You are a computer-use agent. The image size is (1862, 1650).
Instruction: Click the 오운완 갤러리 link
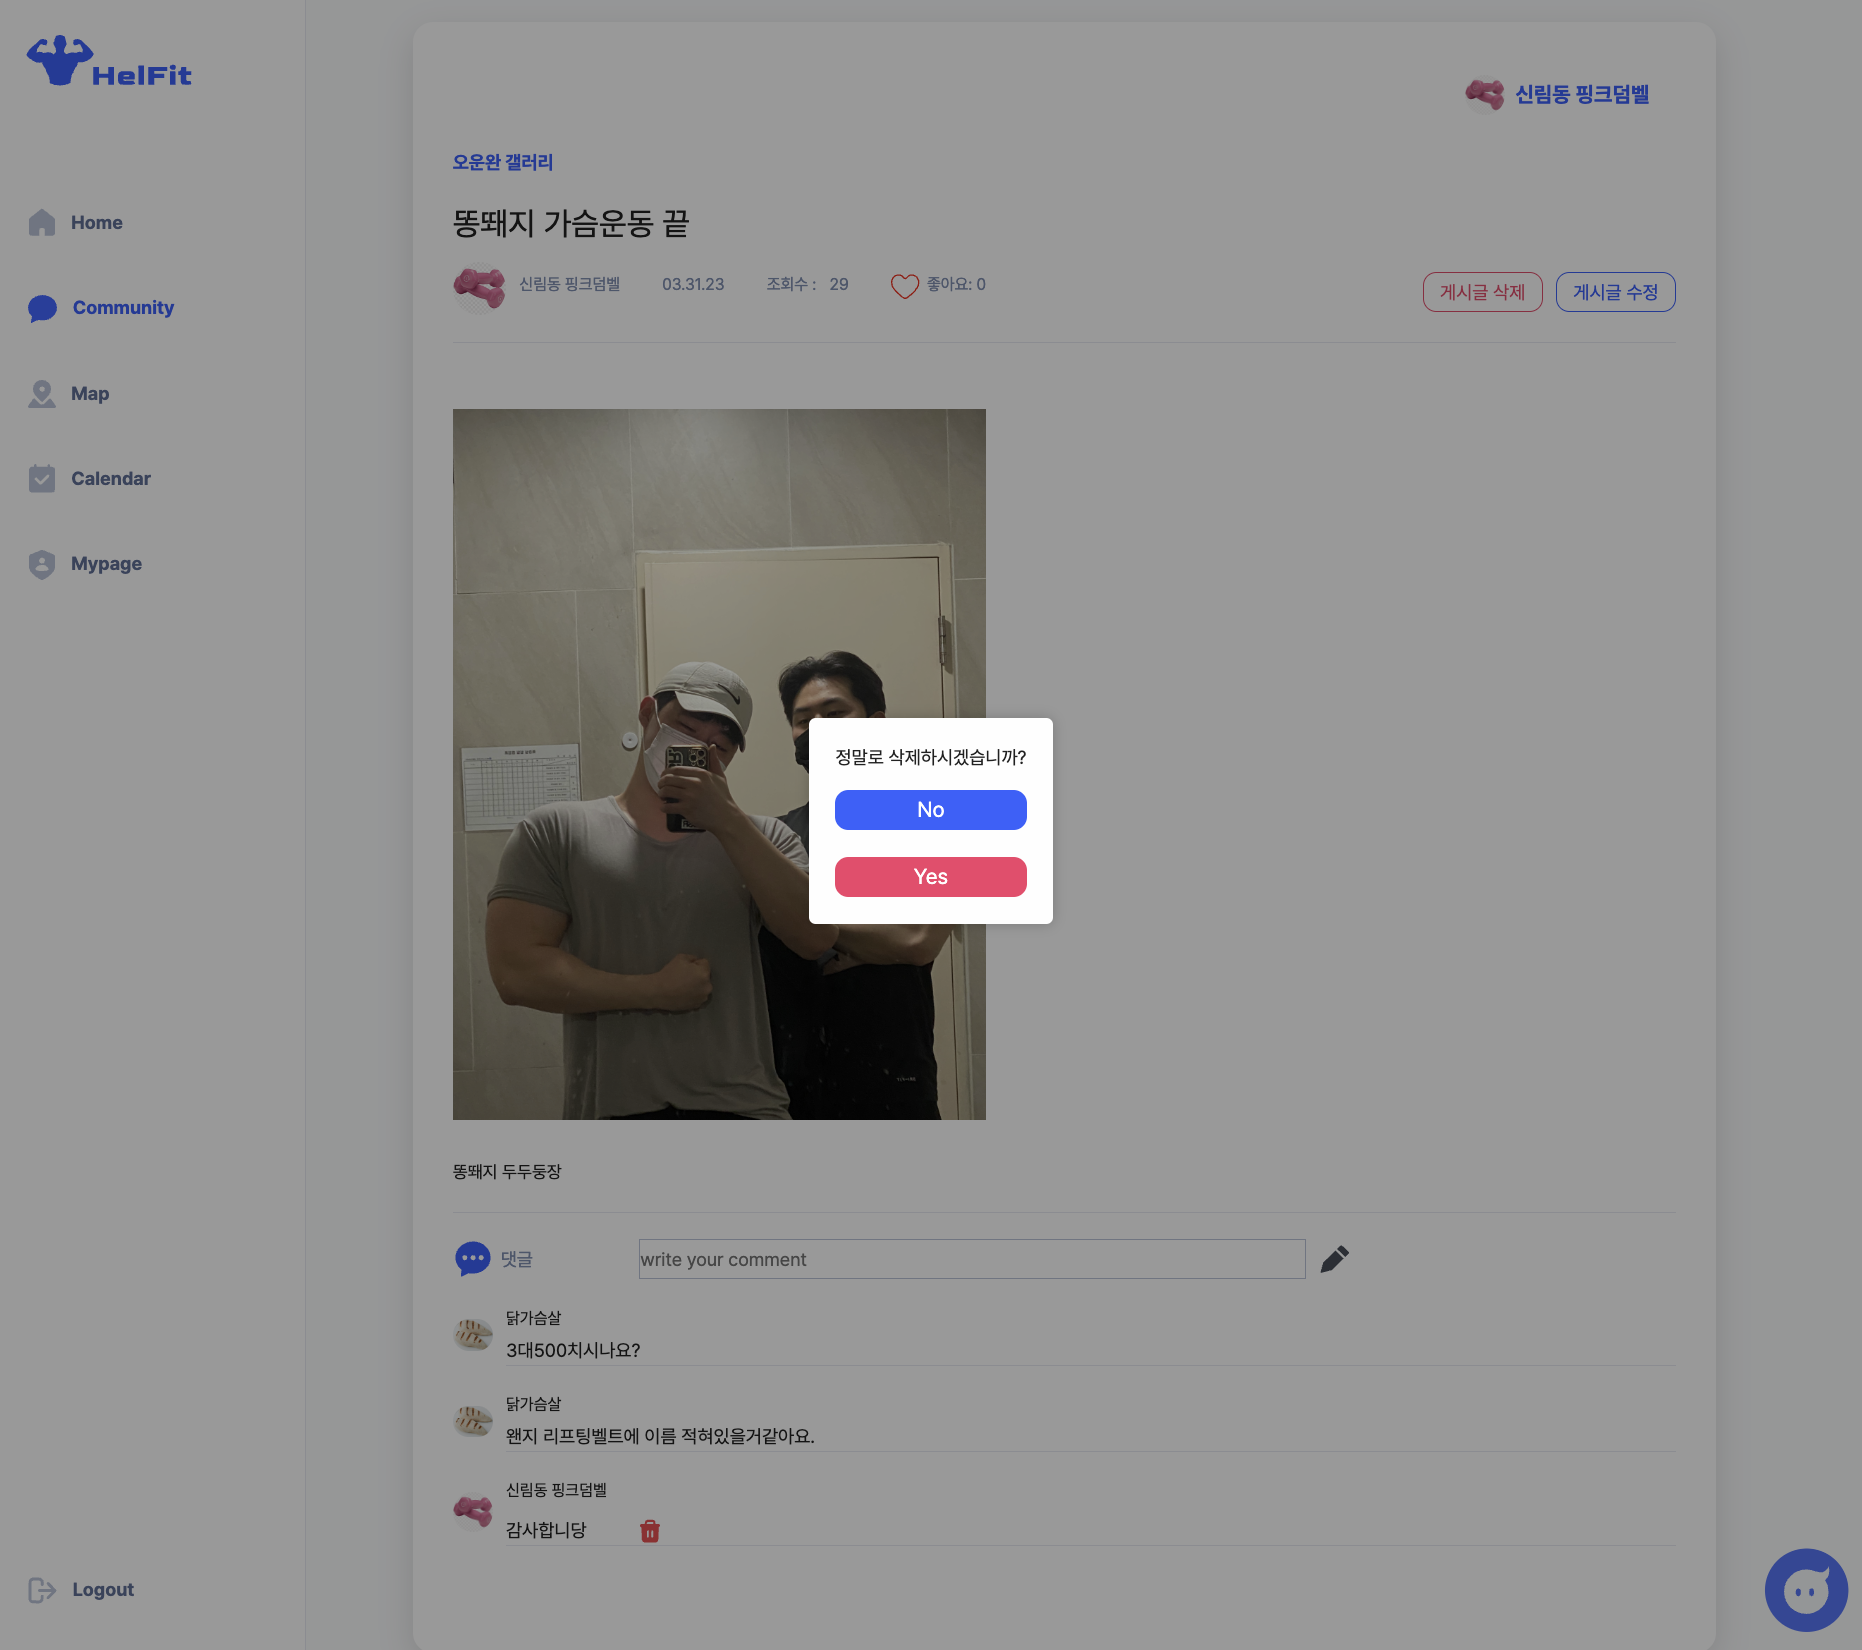[503, 162]
